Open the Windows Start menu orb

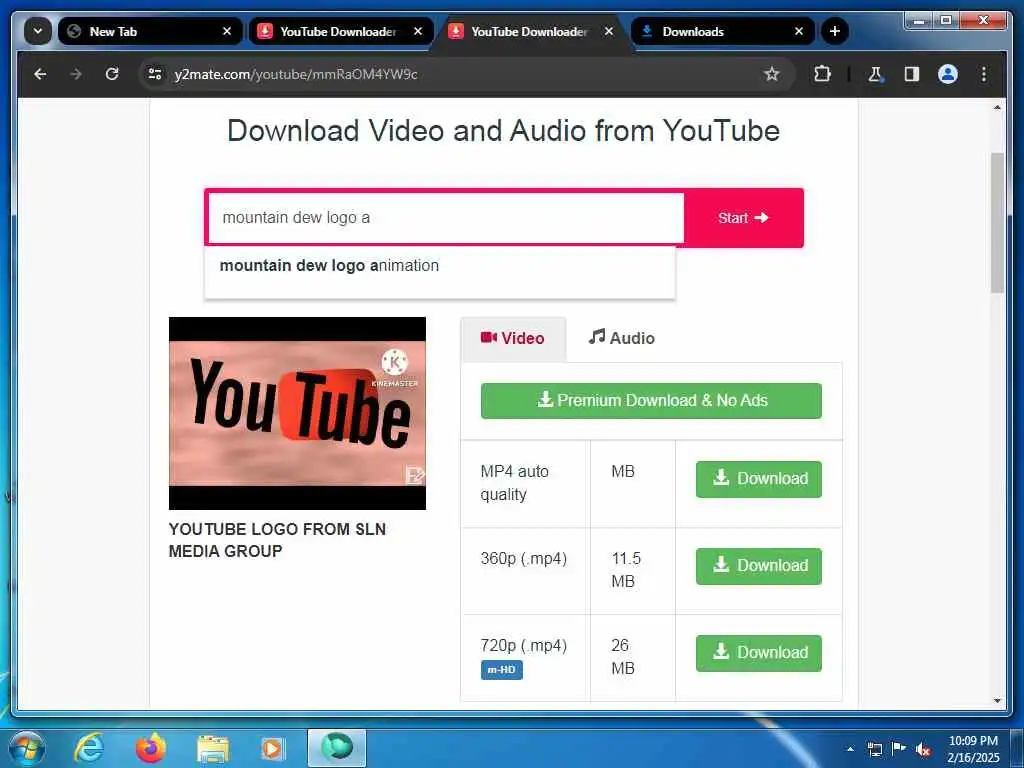[x=26, y=748]
